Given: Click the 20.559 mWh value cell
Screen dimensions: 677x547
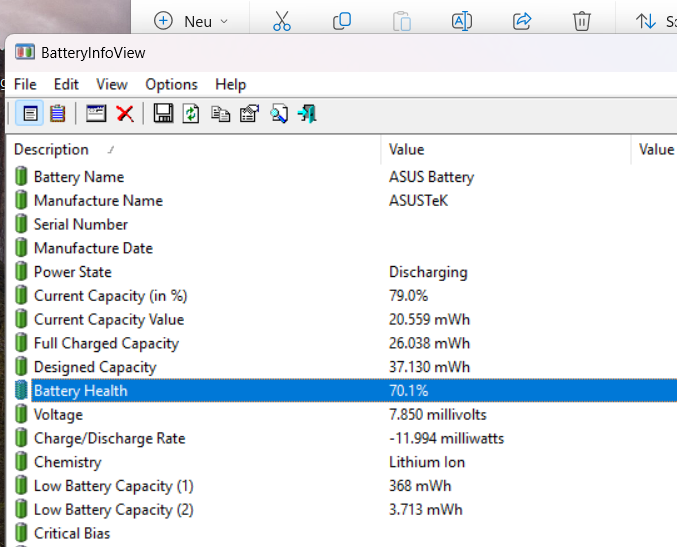Looking at the screenshot, I should 429,319.
